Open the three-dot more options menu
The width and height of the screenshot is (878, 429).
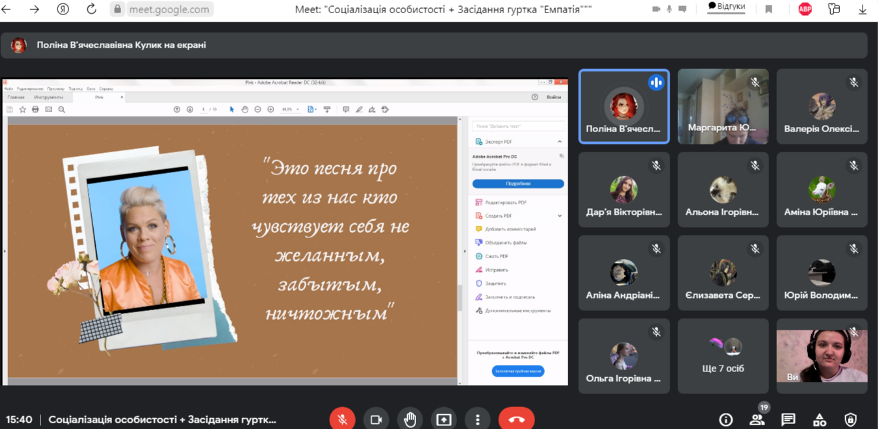pyautogui.click(x=478, y=419)
